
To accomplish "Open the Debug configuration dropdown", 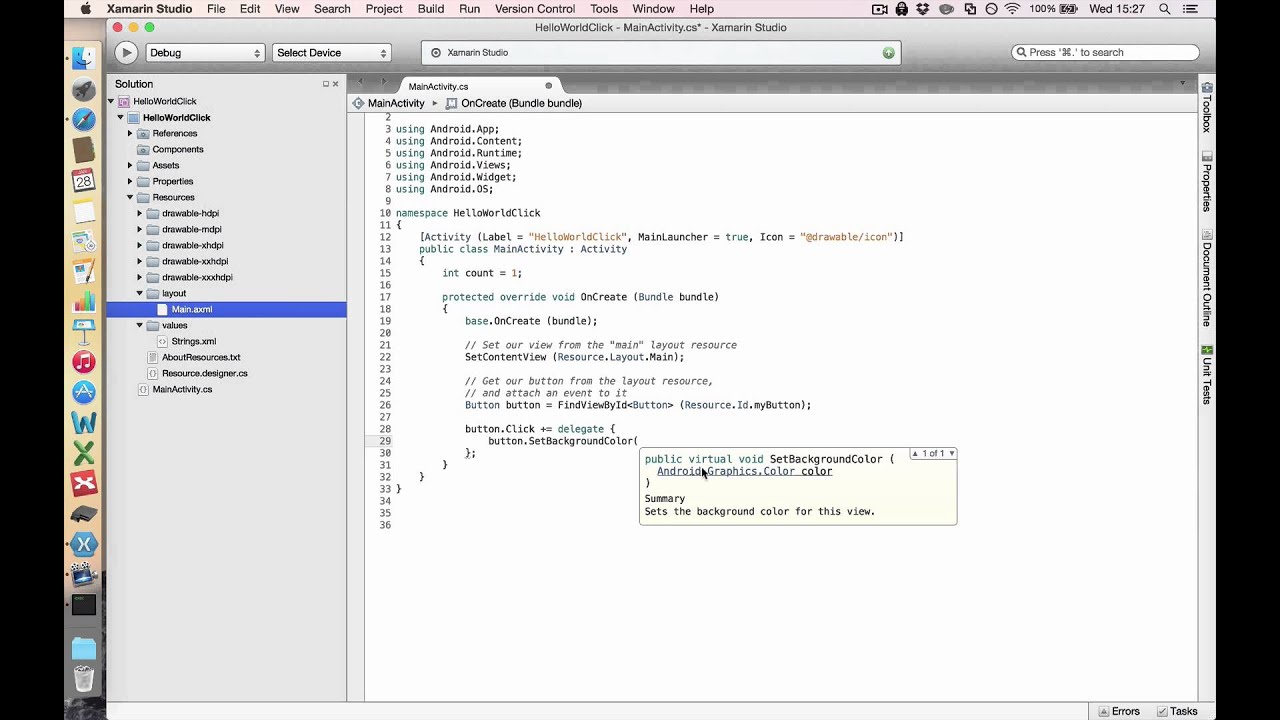I will click(205, 53).
